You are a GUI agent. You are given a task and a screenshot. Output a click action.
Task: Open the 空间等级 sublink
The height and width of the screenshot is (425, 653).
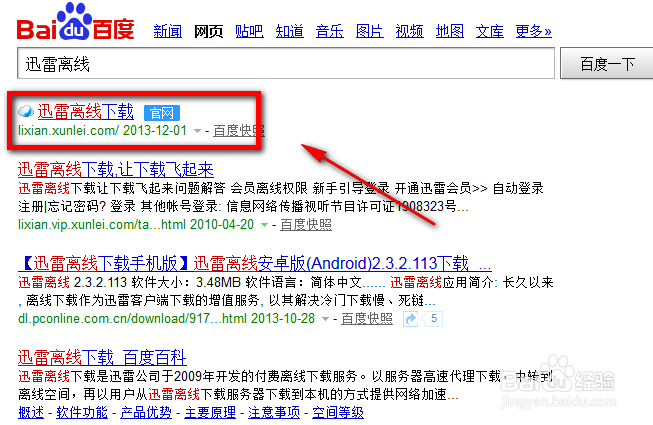[x=338, y=413]
